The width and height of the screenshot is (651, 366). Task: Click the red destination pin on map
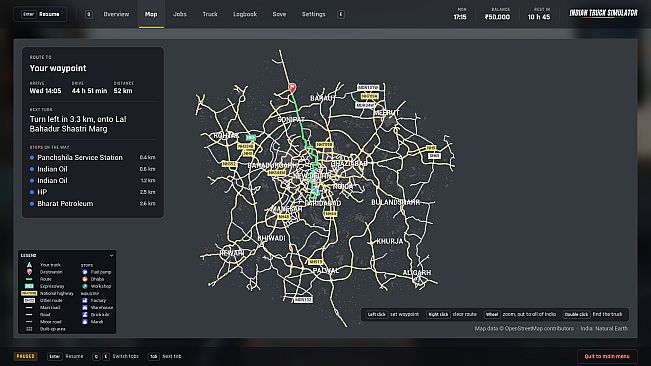click(x=292, y=88)
